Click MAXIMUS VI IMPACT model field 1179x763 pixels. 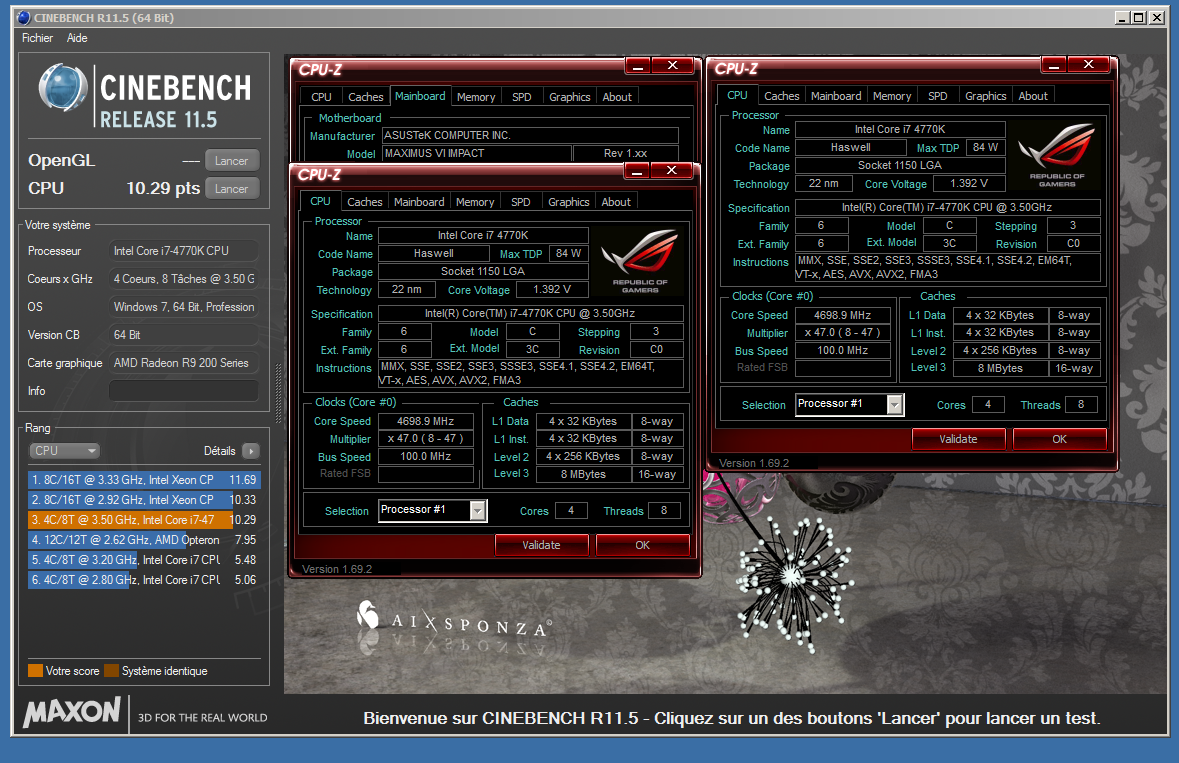point(477,153)
